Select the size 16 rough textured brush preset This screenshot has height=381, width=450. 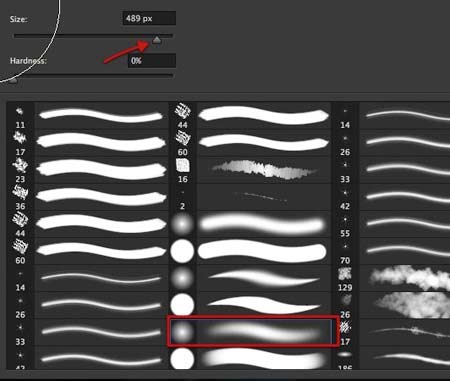tap(250, 170)
